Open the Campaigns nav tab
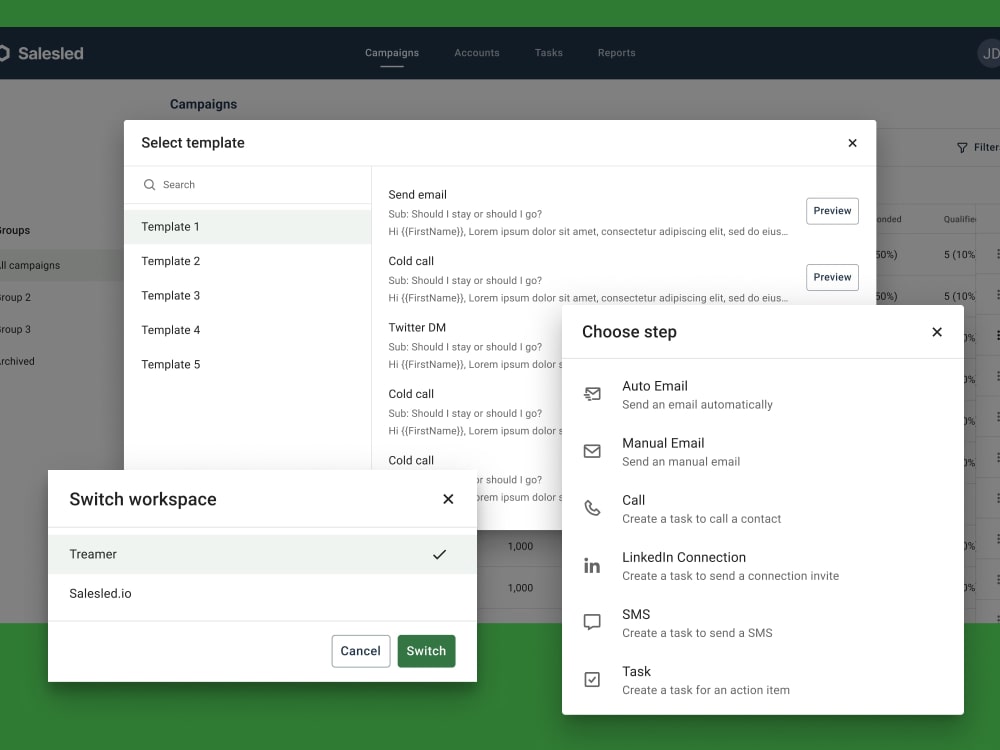Image resolution: width=1000 pixels, height=750 pixels. click(x=392, y=53)
